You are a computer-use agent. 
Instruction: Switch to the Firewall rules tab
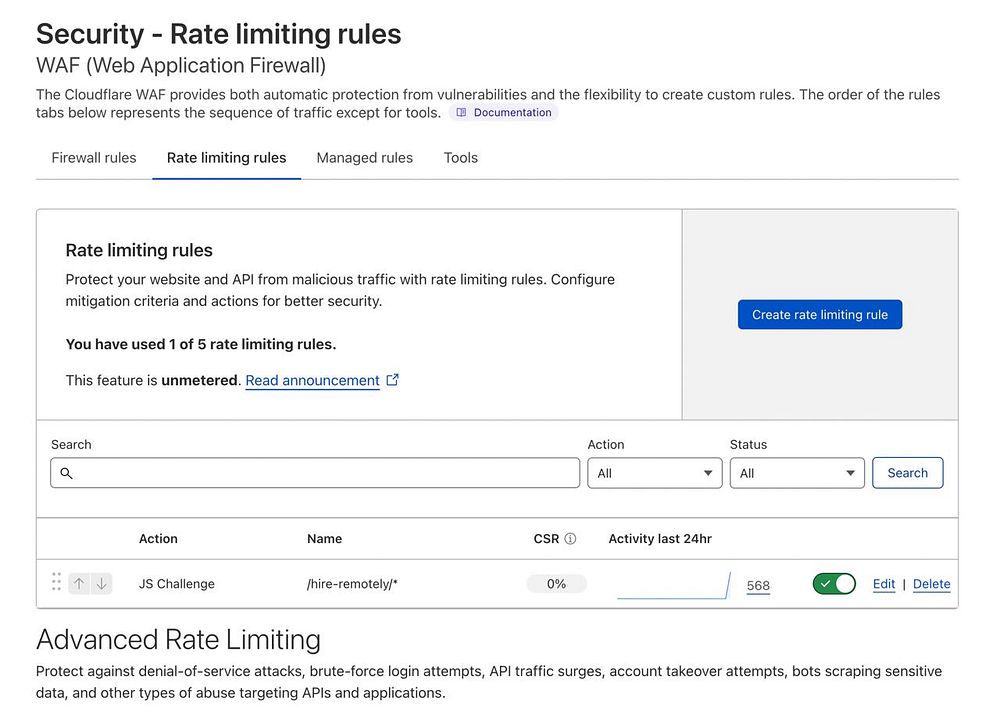click(94, 158)
